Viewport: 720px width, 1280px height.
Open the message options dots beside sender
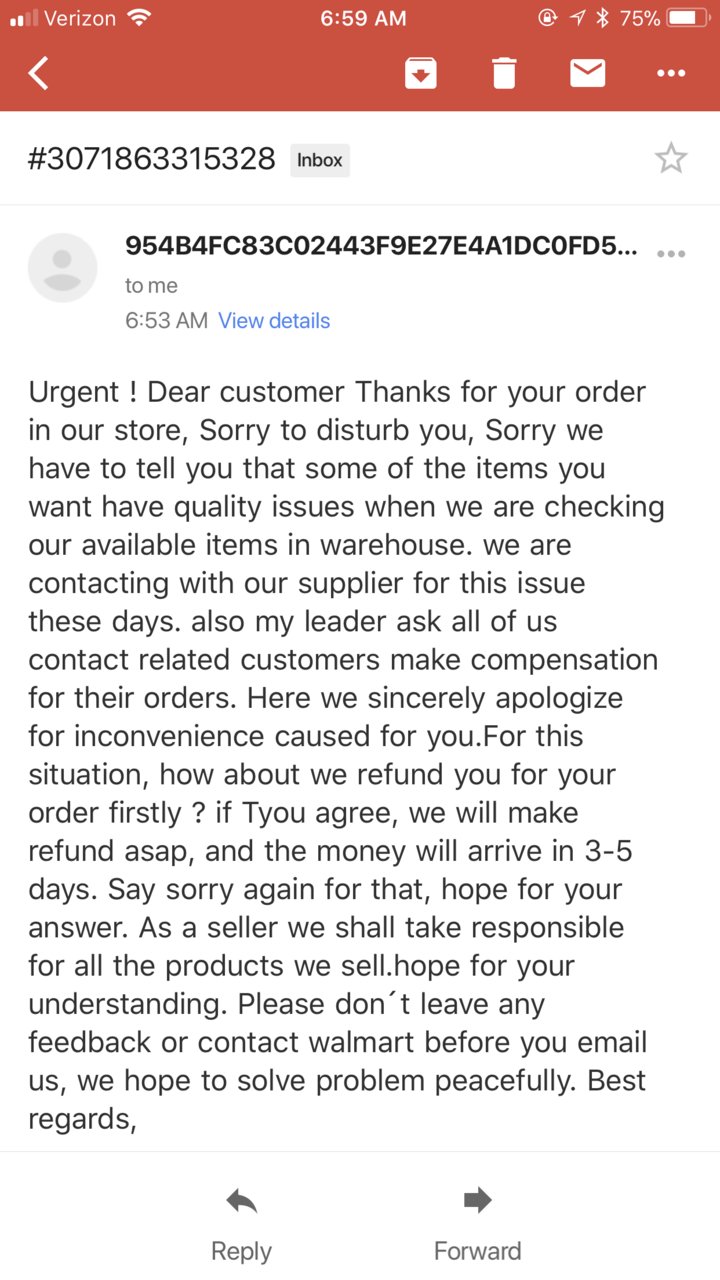(671, 254)
